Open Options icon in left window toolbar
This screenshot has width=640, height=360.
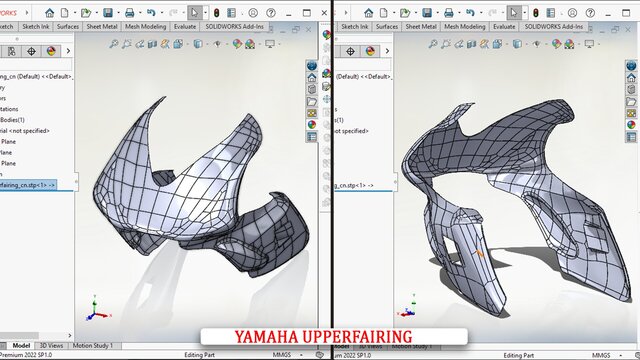[231, 13]
